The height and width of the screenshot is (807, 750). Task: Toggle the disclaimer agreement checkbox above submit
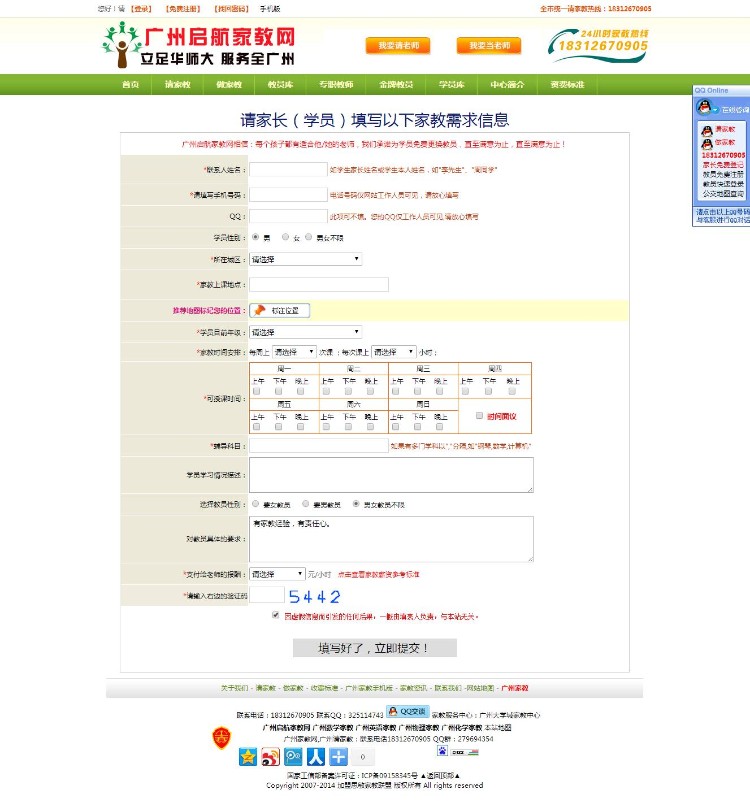275,615
